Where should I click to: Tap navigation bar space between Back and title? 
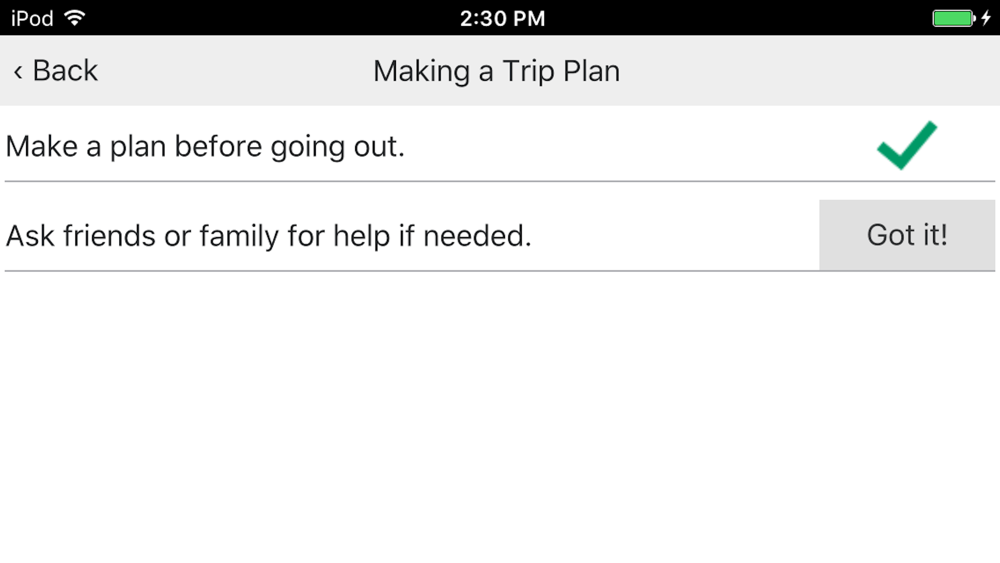pyautogui.click(x=235, y=71)
